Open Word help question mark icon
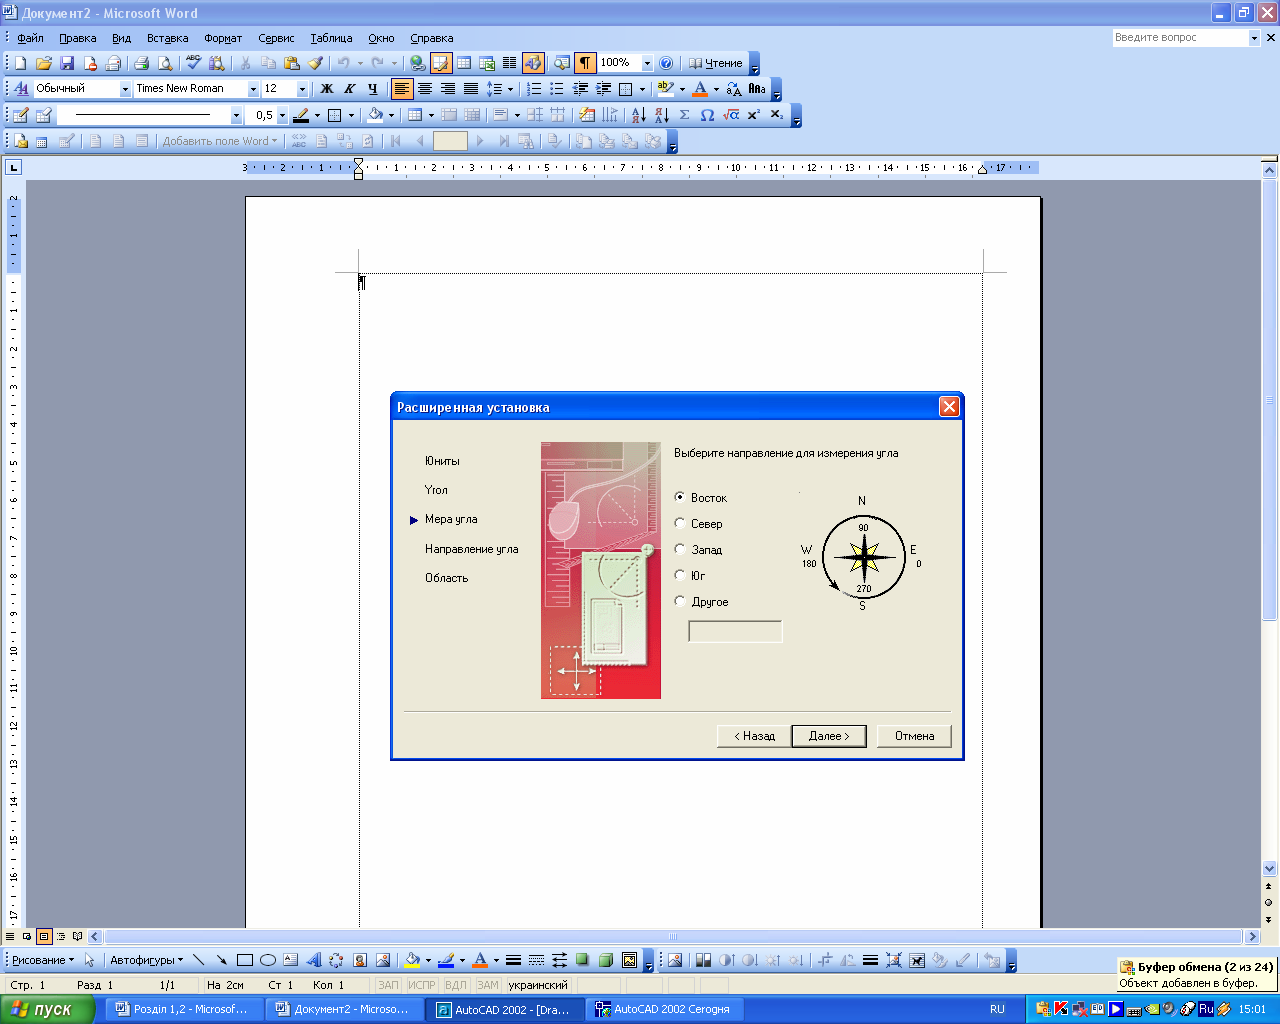Screen dimensions: 1280x1024 tap(666, 63)
